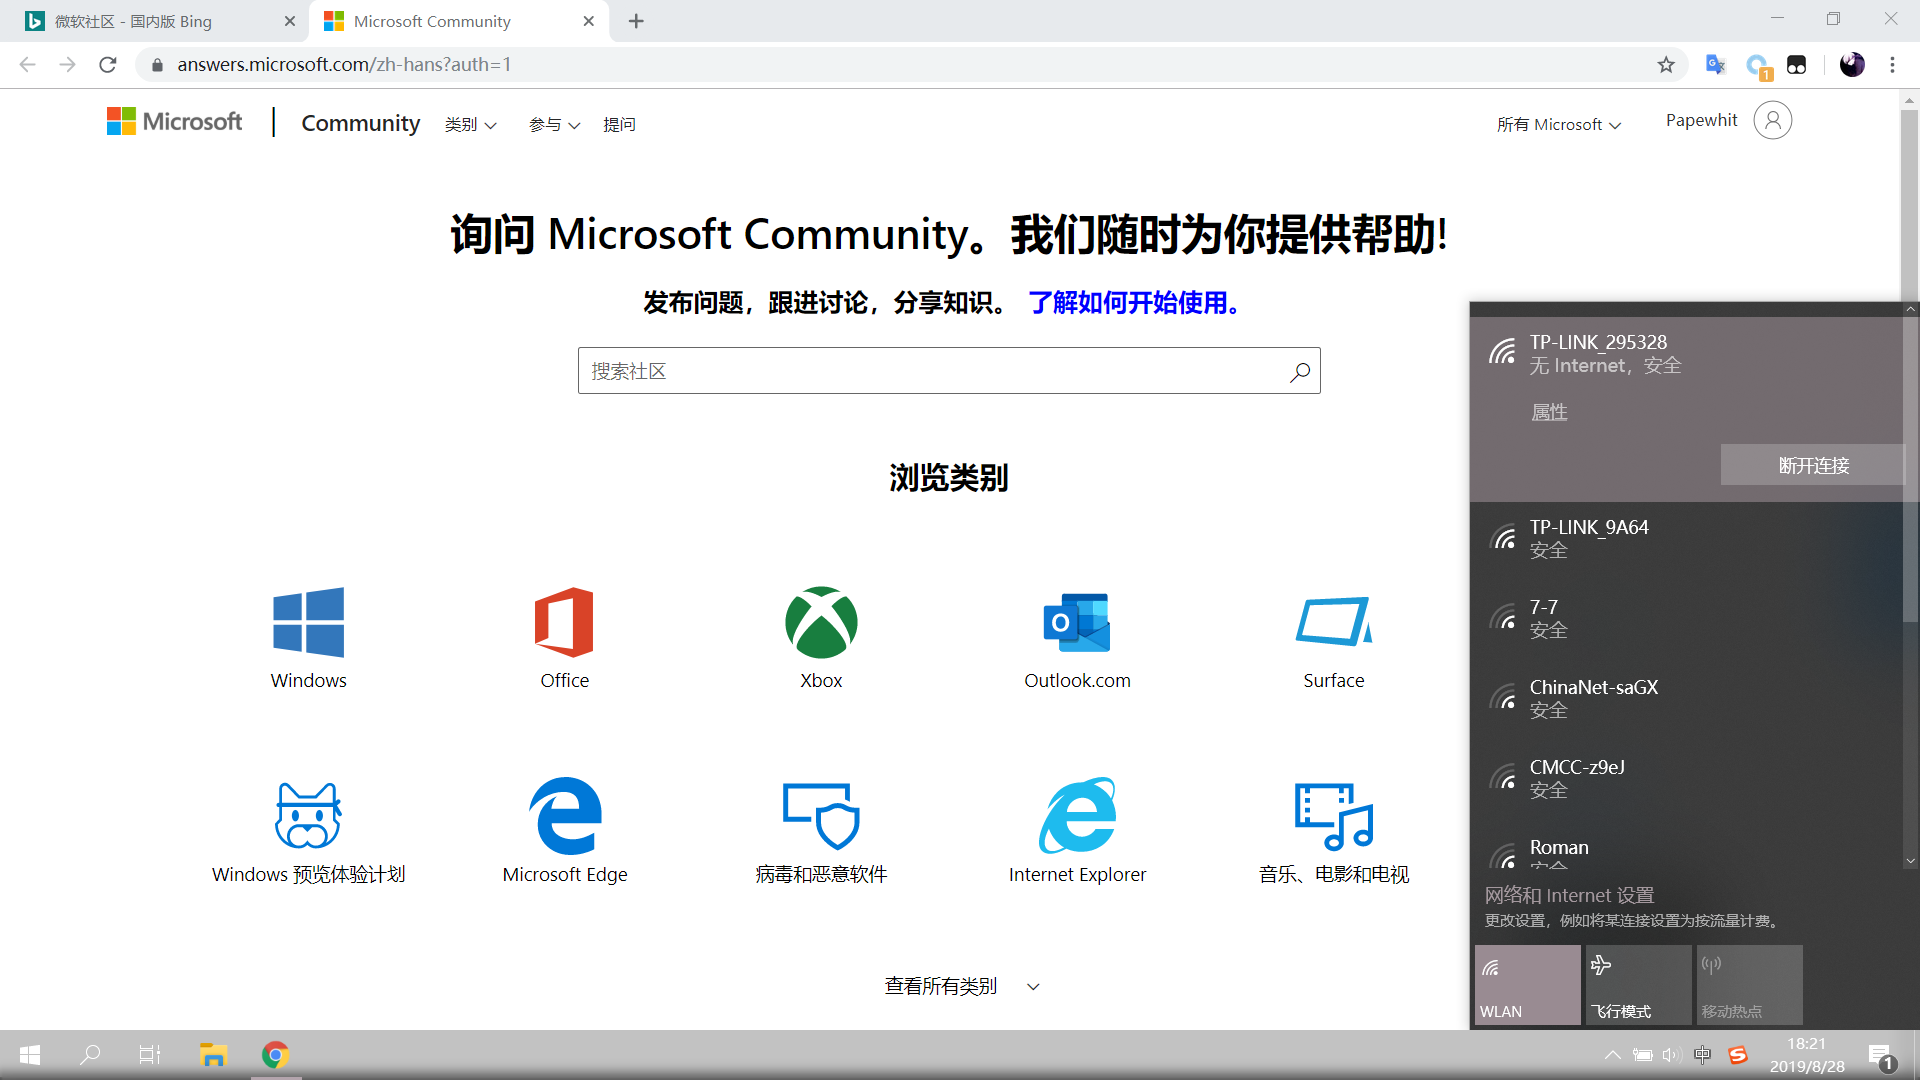Click the battery tray icon

point(1642,1055)
